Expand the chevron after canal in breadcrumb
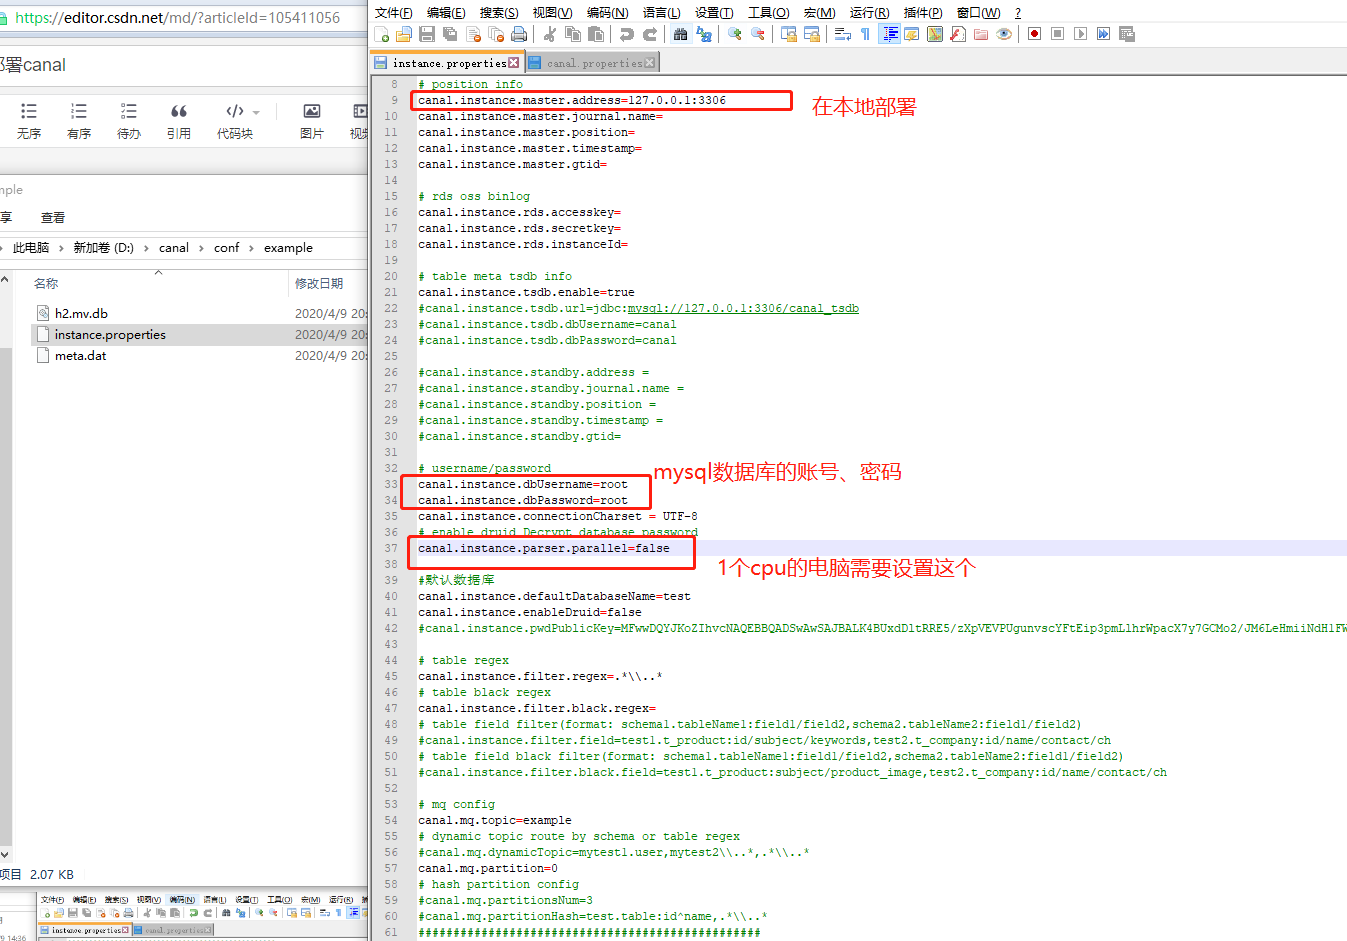Screen dimensions: 1347x941 click(x=201, y=248)
